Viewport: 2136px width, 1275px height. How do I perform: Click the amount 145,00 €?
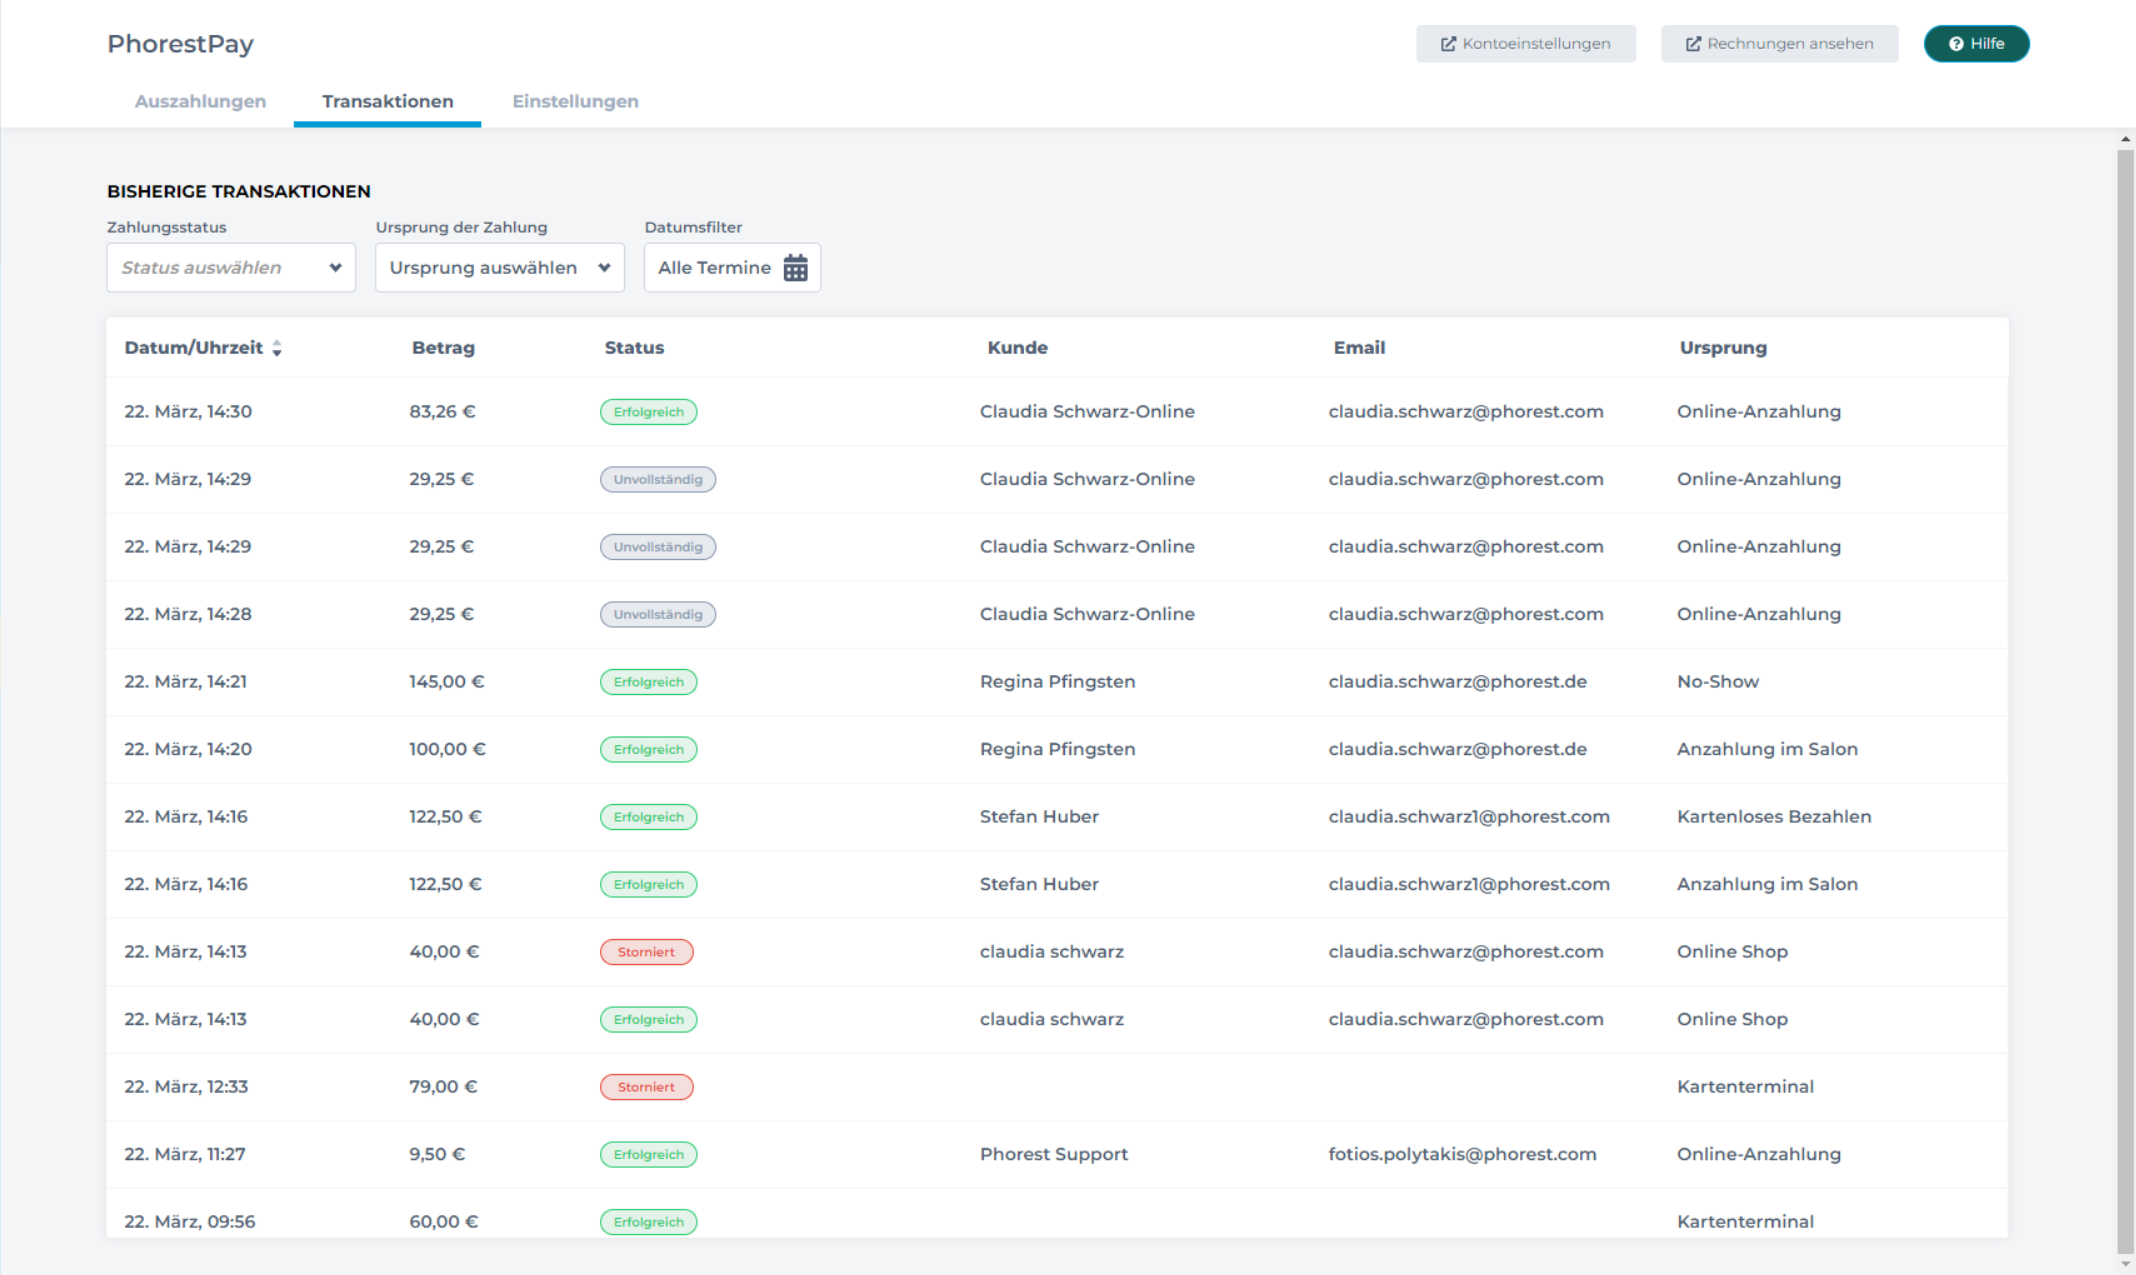446,681
